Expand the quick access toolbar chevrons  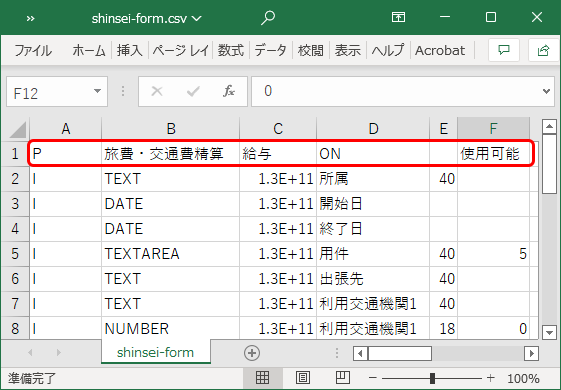click(30, 19)
